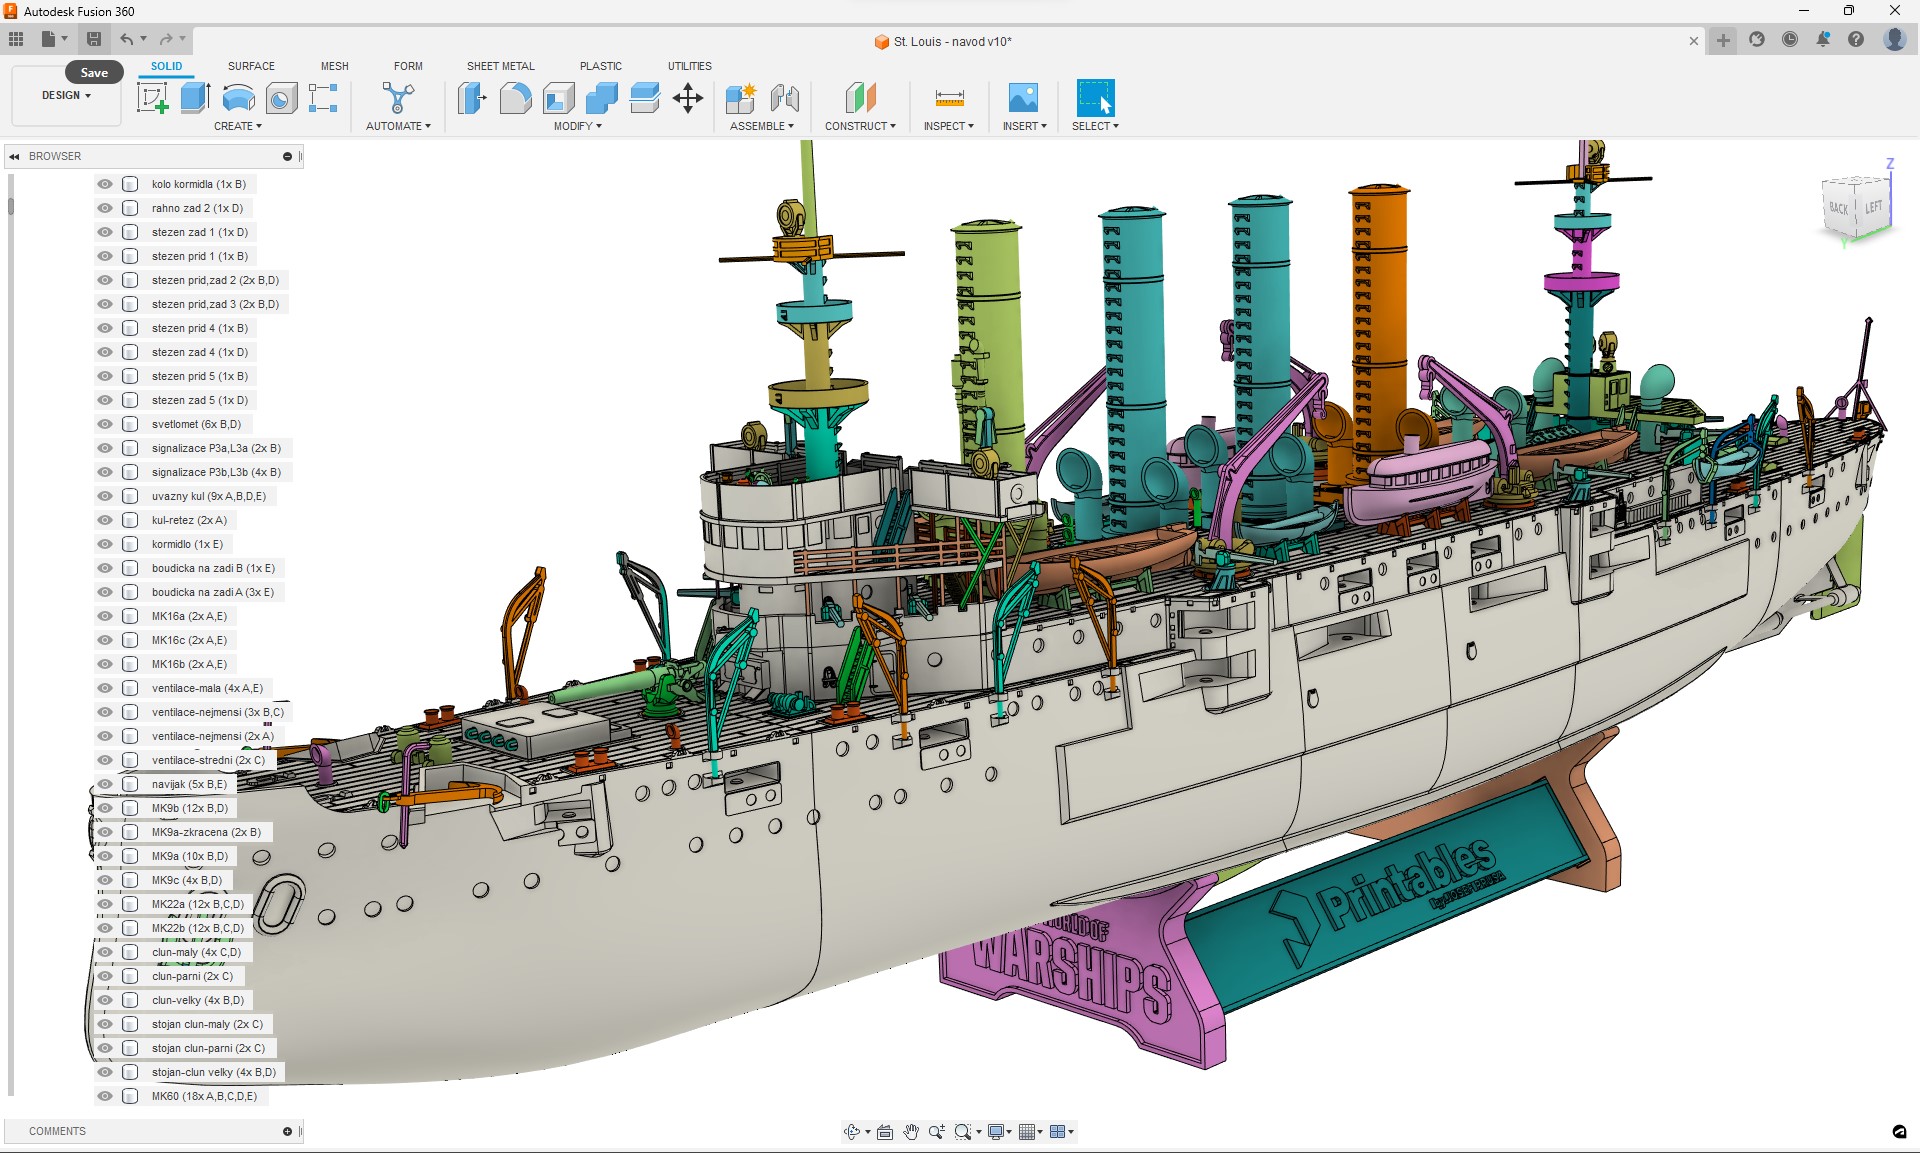
Task: Click the Orbit navigation icon
Action: (852, 1132)
